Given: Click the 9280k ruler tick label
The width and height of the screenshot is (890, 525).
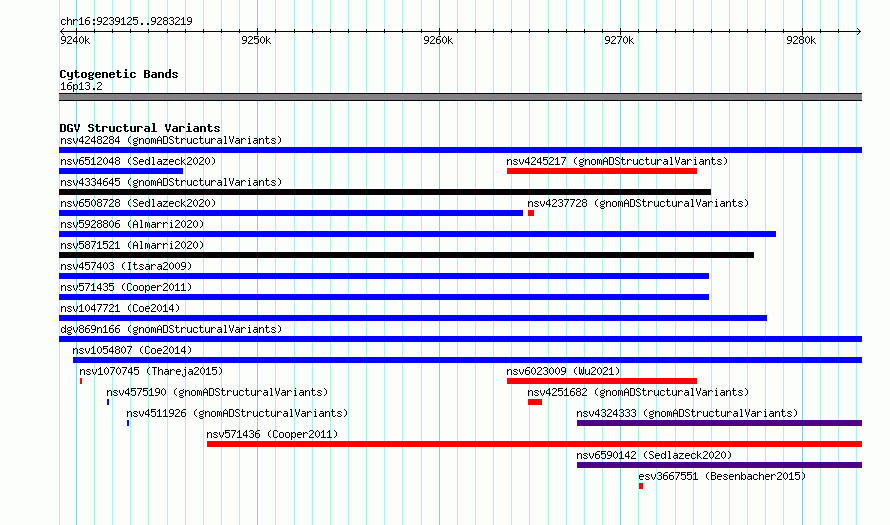Looking at the screenshot, I should [x=801, y=40].
